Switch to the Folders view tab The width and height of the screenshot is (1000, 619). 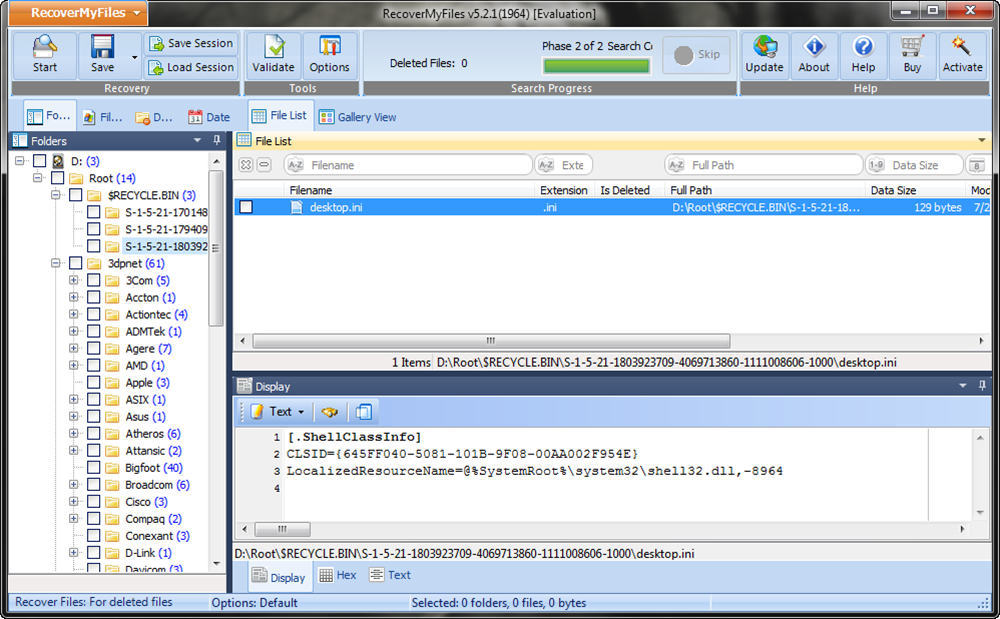pos(50,116)
